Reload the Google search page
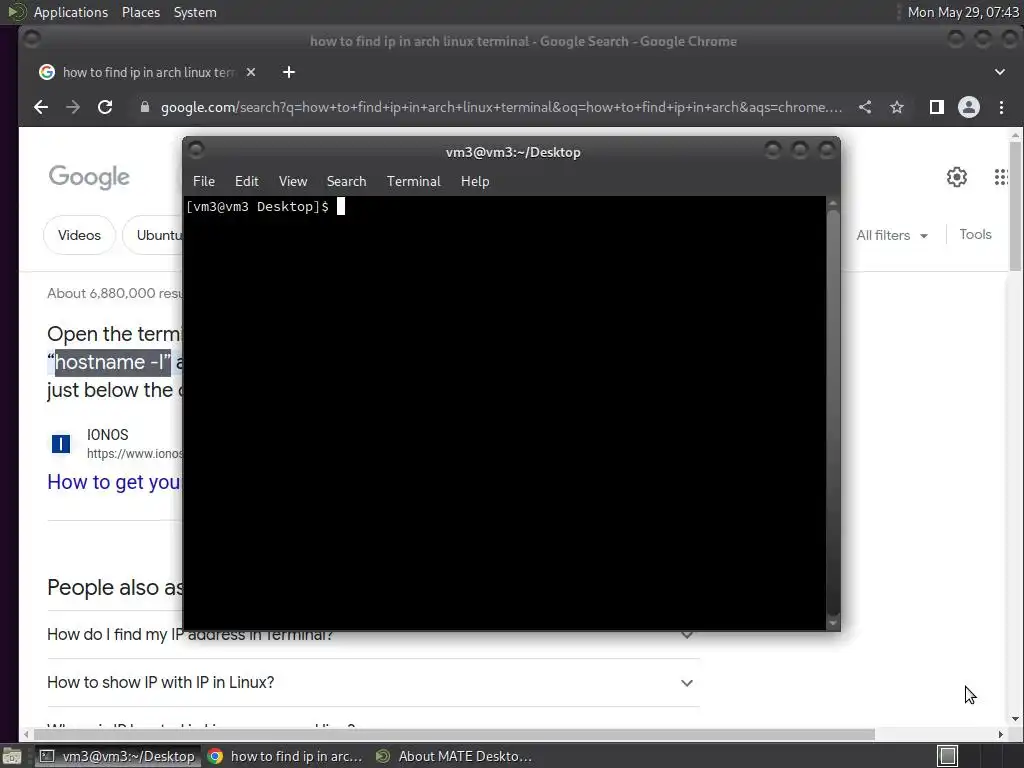This screenshot has width=1024, height=768. [104, 107]
